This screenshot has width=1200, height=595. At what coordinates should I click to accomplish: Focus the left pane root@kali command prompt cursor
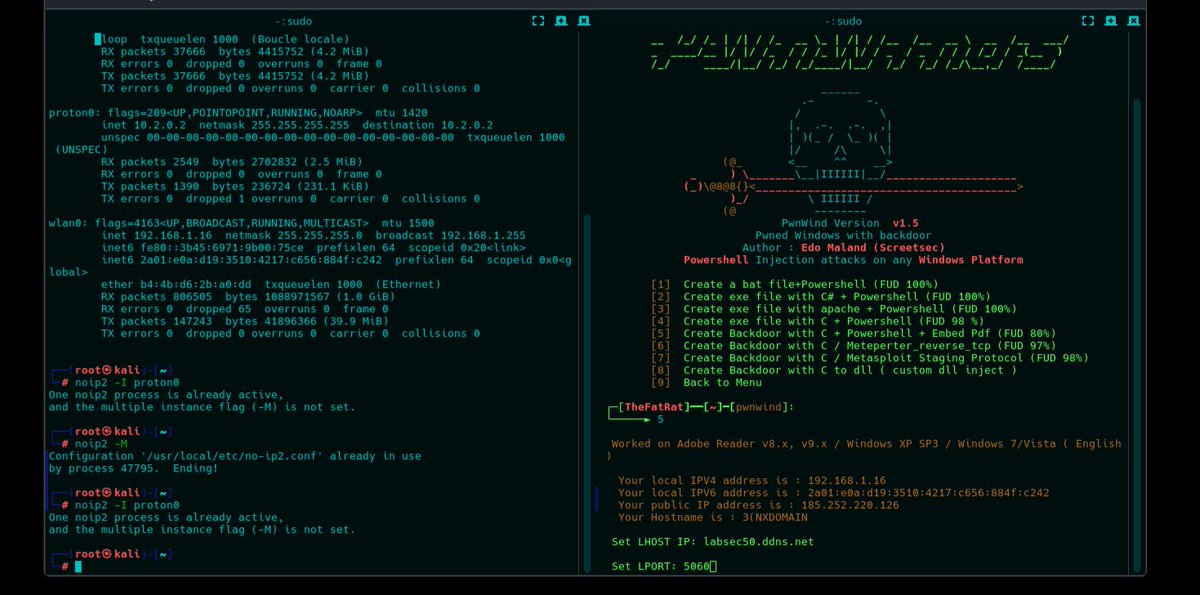pyautogui.click(x=78, y=567)
